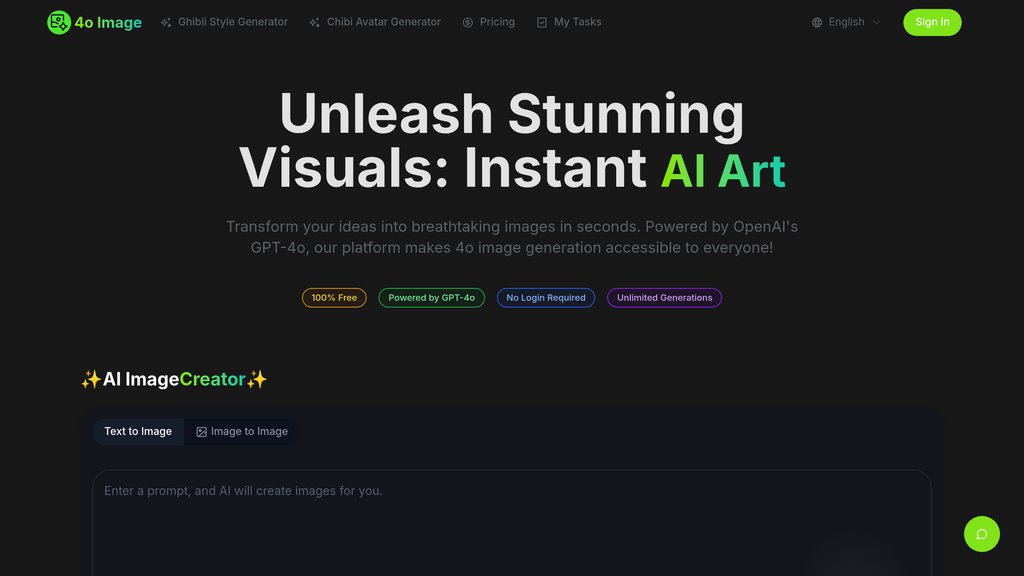Click the Unlimited Generations badge
This screenshot has height=576, width=1024.
coord(664,298)
